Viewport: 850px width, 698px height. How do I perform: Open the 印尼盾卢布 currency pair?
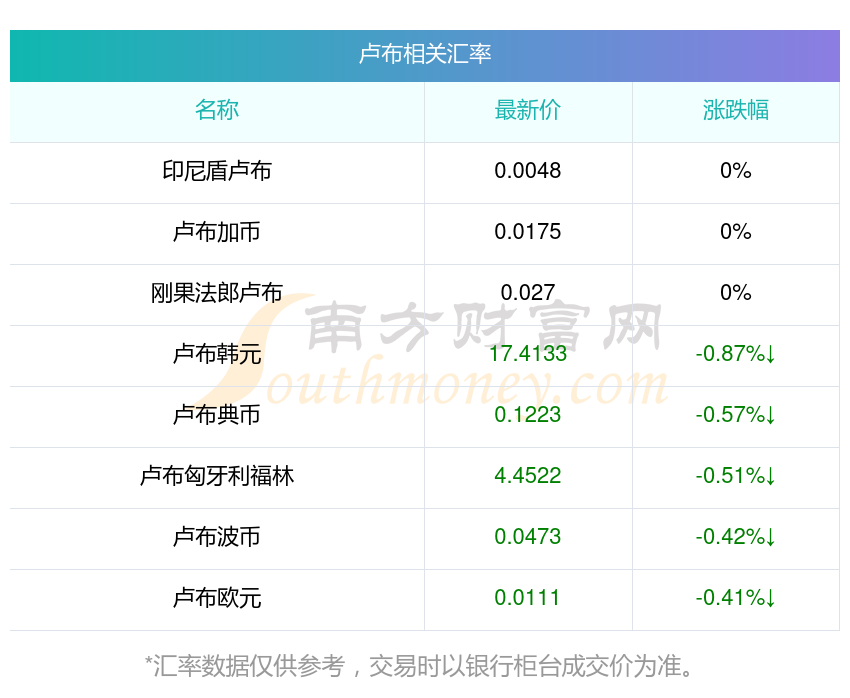pyautogui.click(x=217, y=171)
